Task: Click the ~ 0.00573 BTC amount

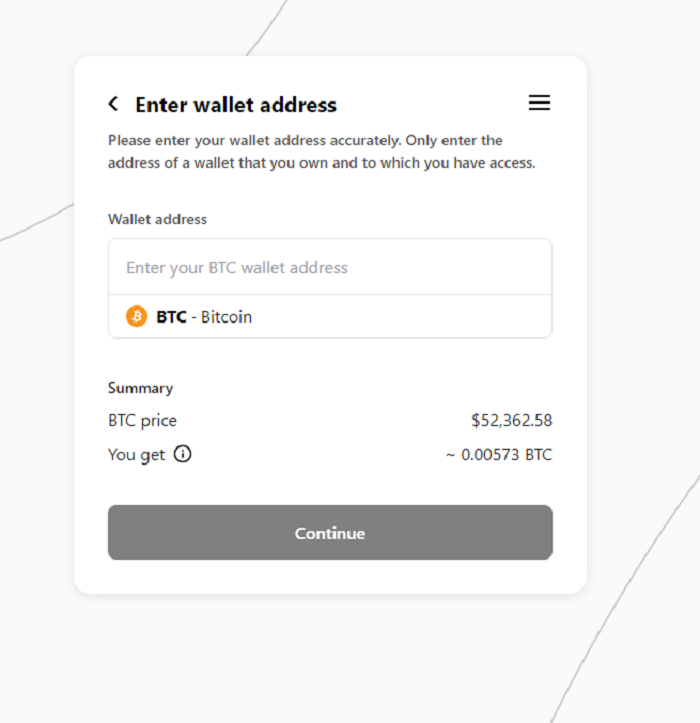Action: (499, 455)
